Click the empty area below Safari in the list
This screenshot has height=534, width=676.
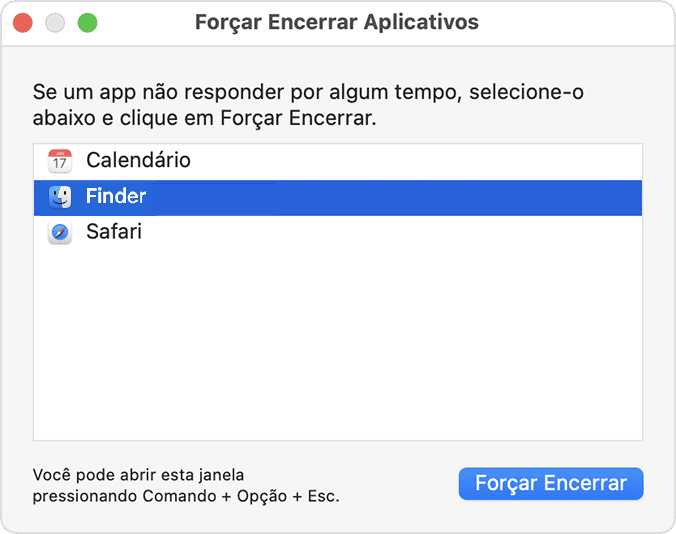[337, 340]
